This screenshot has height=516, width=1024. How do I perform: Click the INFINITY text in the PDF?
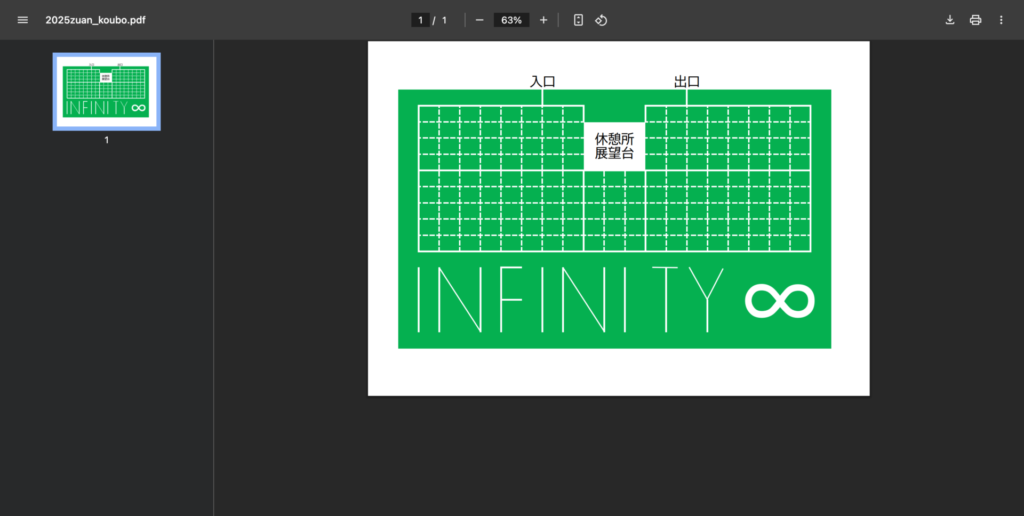point(571,300)
